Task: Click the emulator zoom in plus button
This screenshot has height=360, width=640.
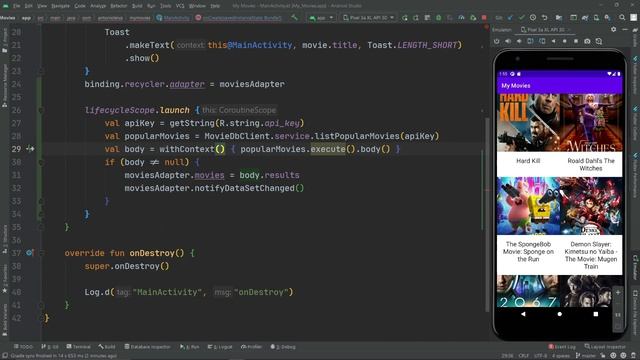Action: pos(618,292)
